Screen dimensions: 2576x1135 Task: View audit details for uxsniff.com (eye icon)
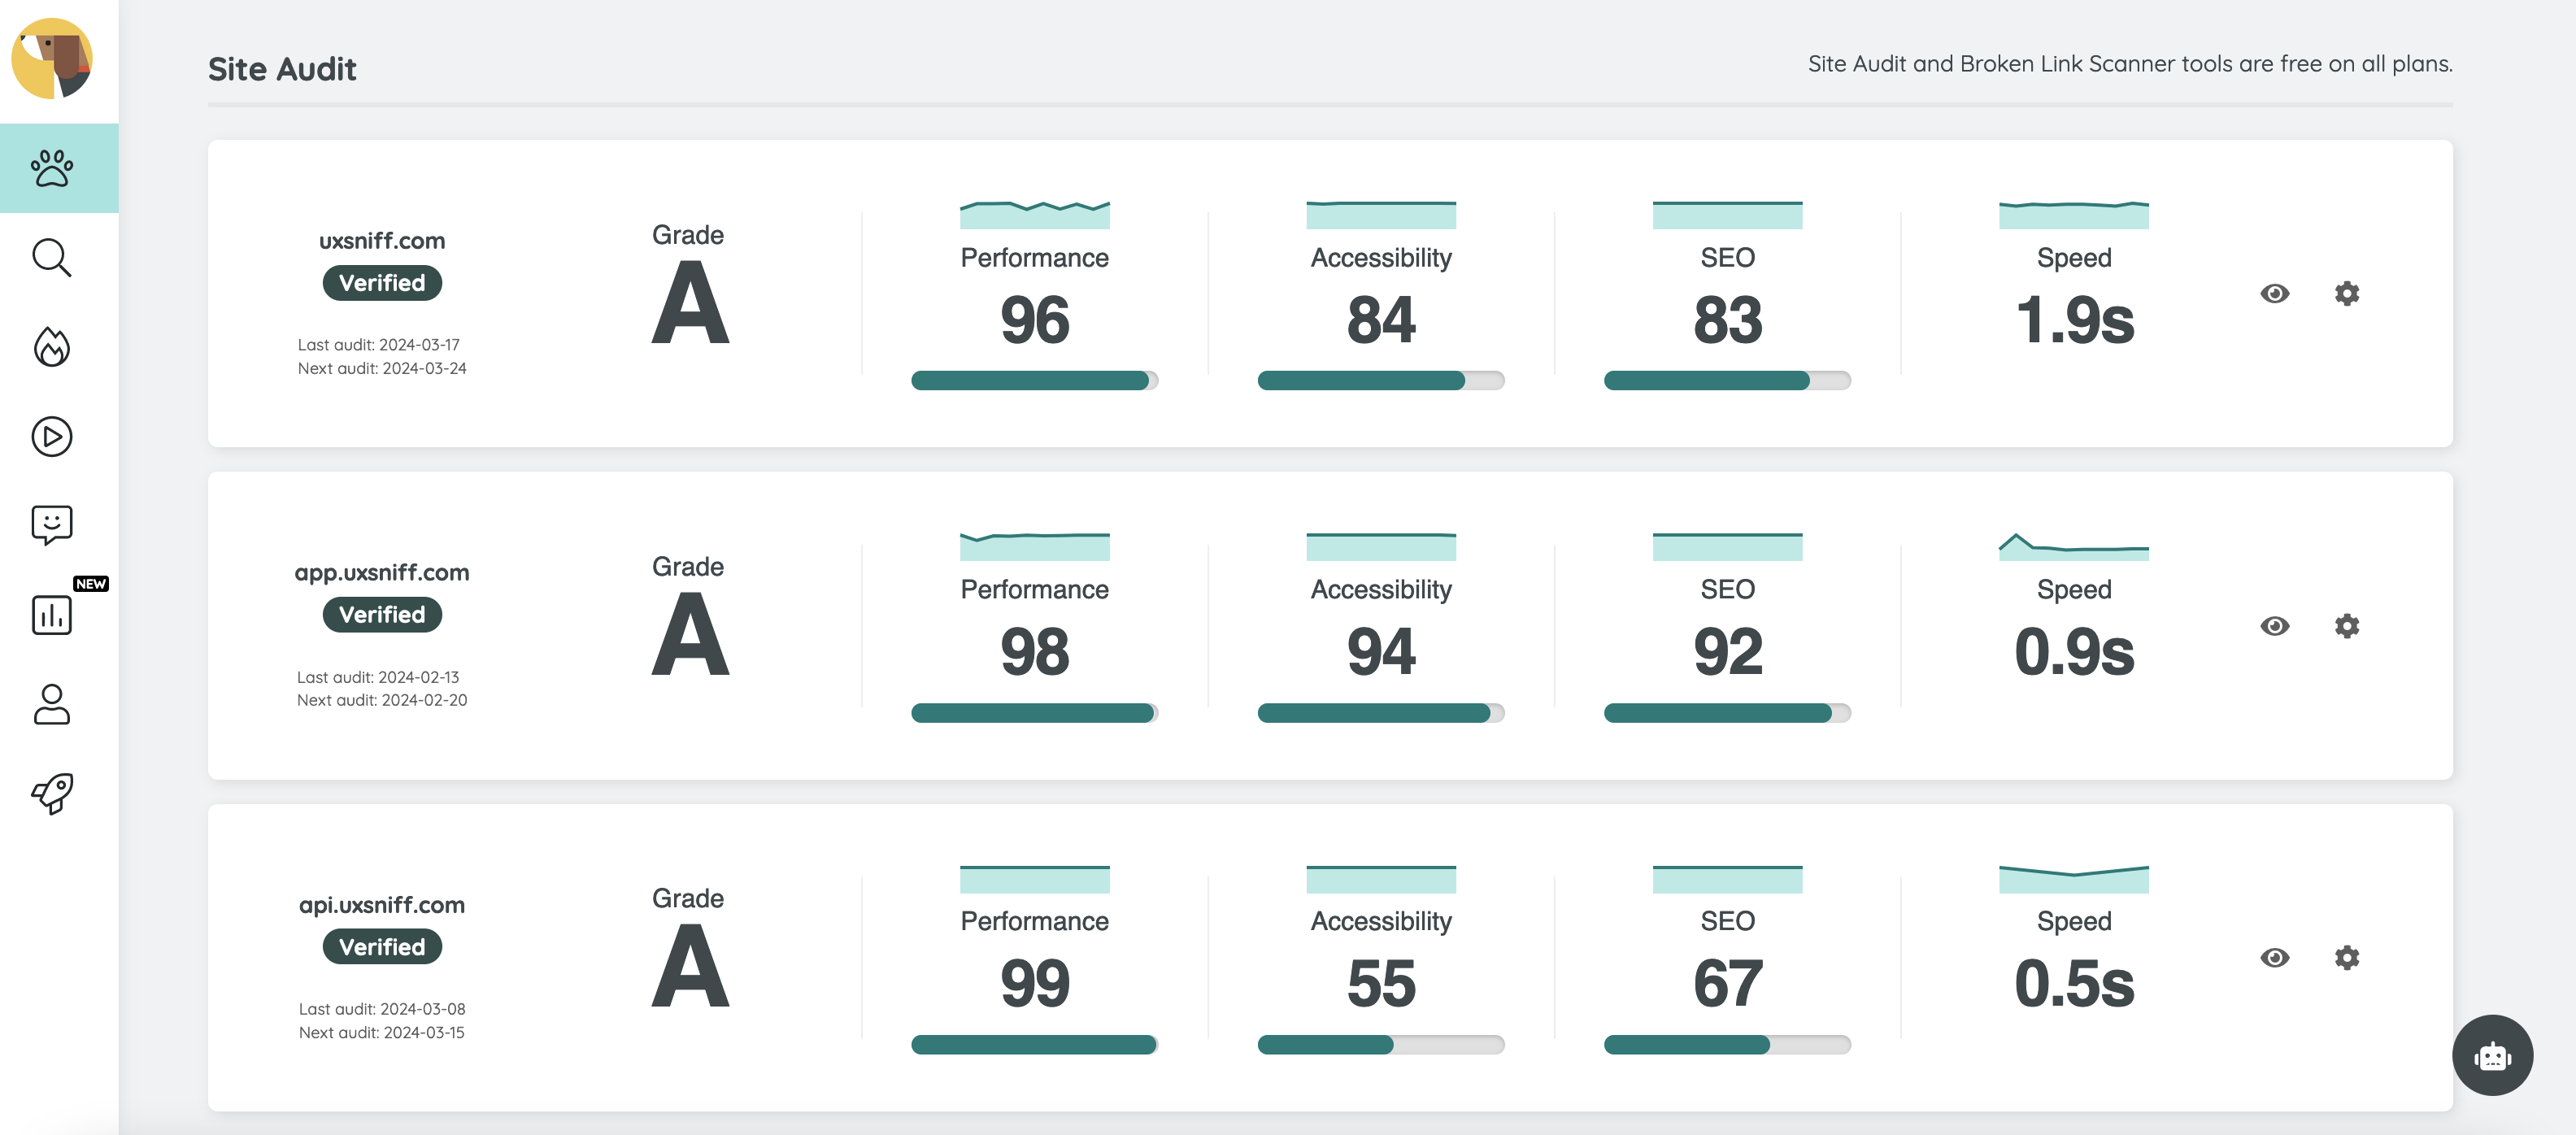click(2274, 294)
